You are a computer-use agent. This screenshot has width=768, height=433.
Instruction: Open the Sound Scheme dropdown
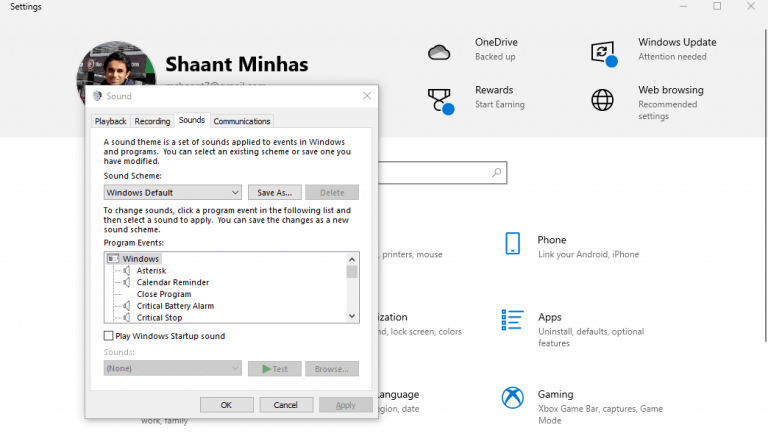(x=172, y=192)
